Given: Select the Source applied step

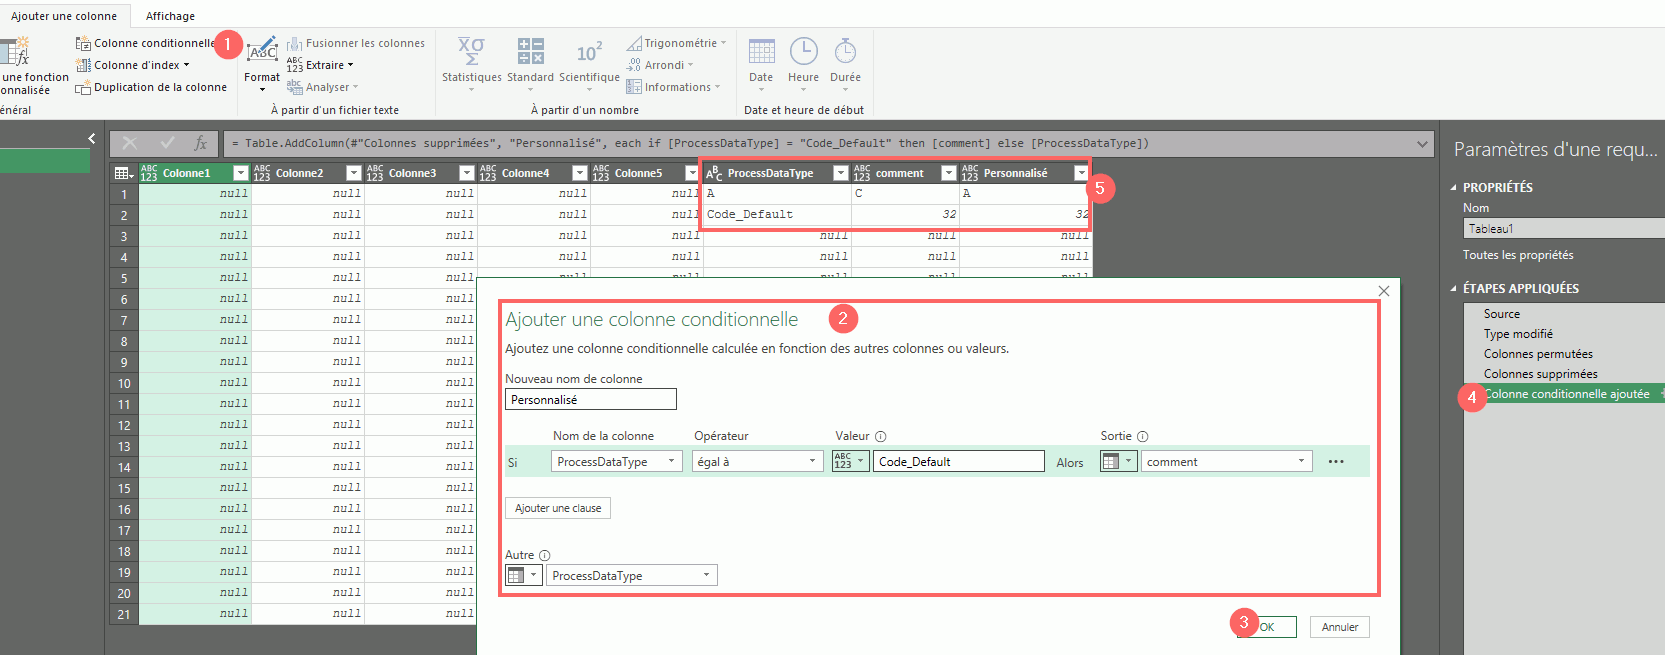Looking at the screenshot, I should [1502, 314].
